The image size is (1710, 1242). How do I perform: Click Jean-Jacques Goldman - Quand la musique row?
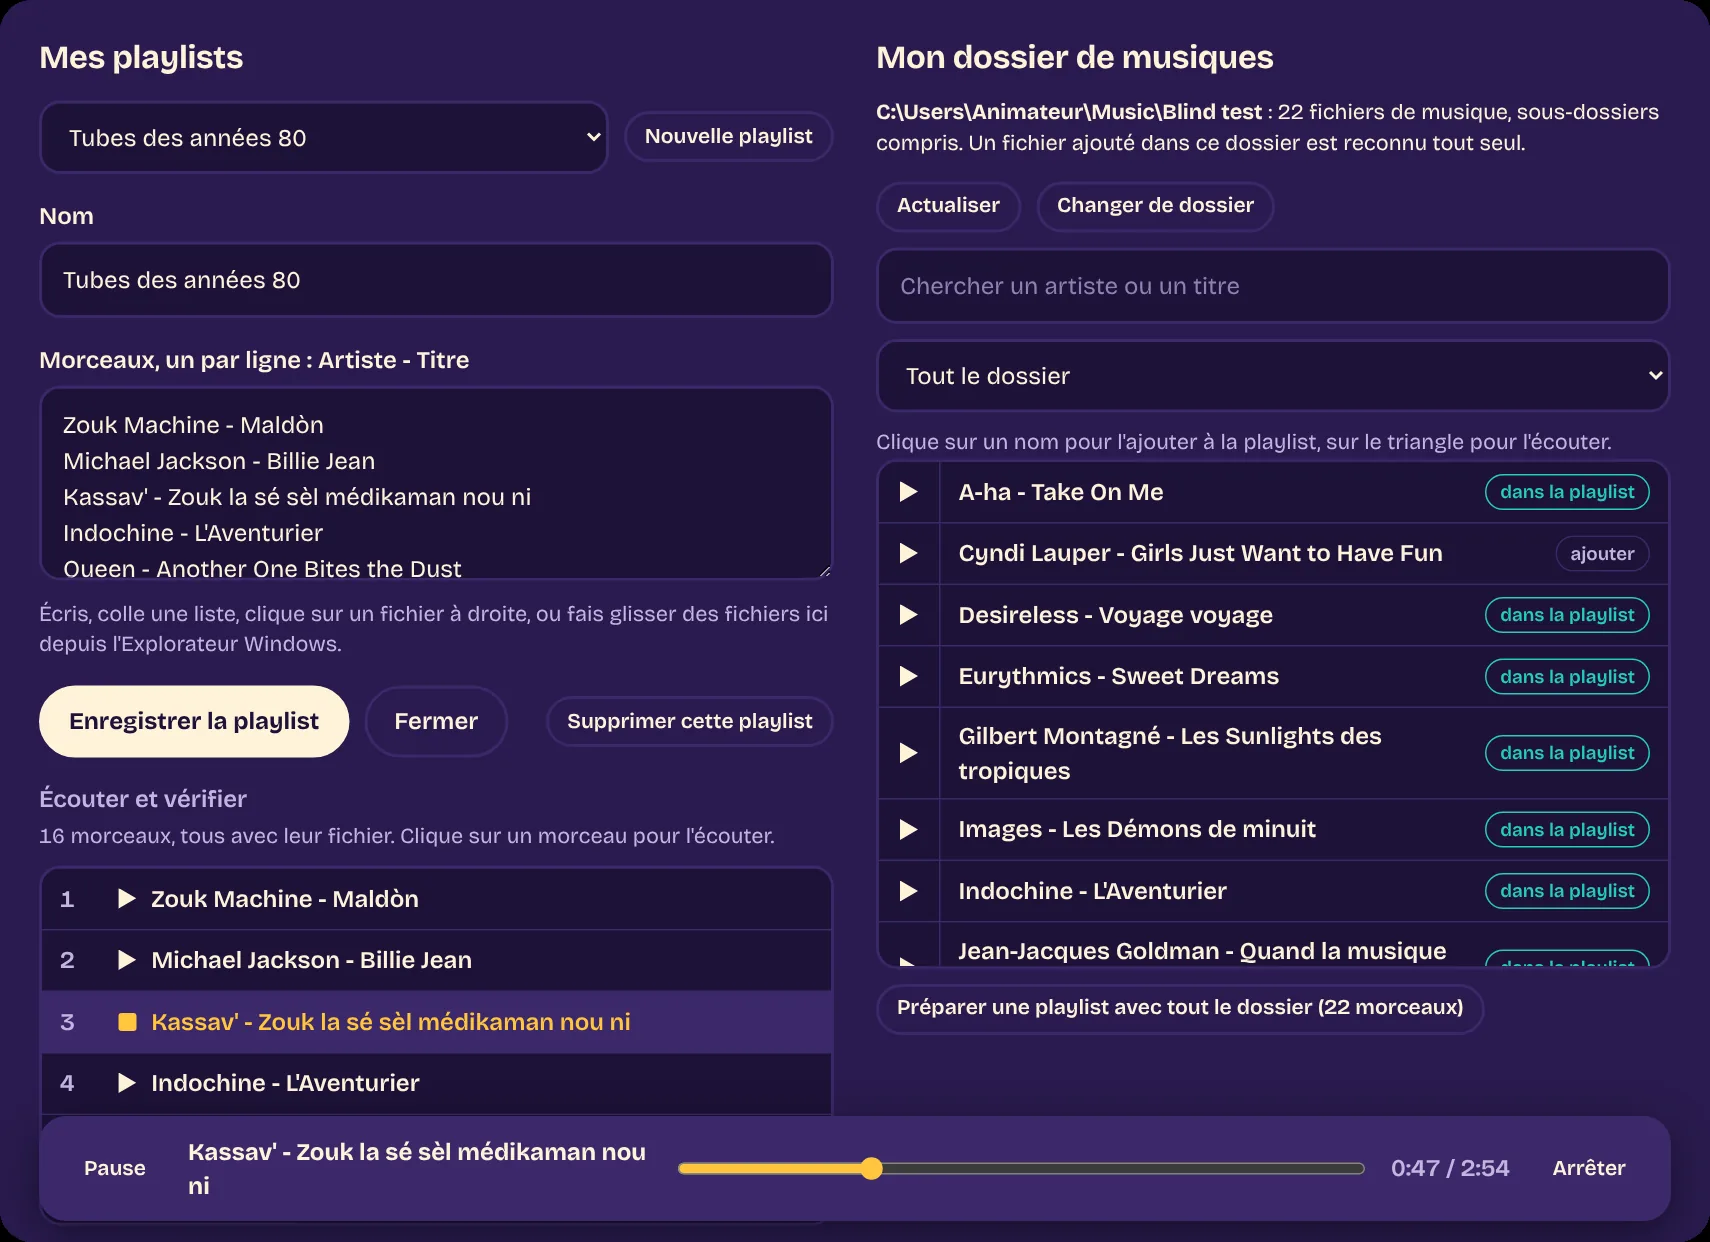[1273, 945]
